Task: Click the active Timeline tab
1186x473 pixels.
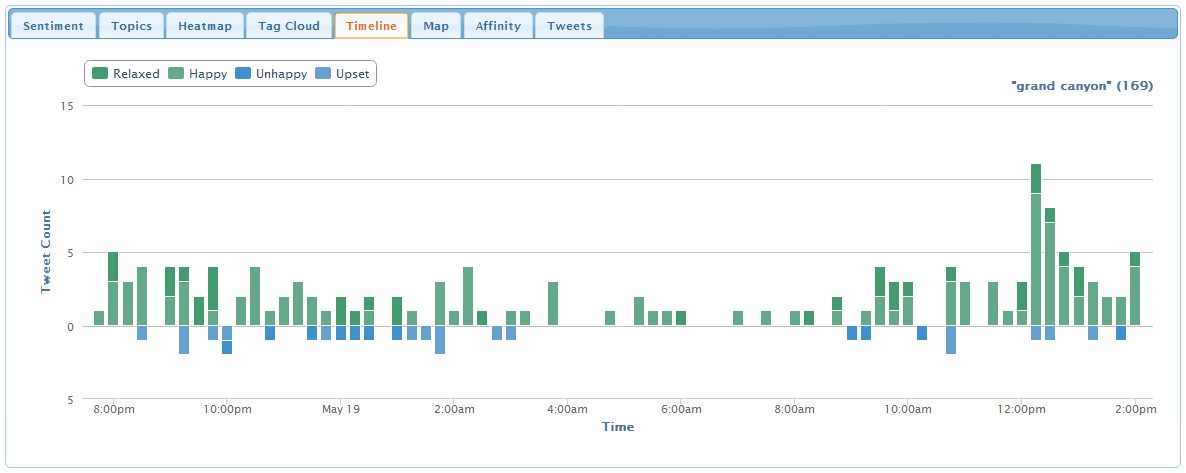Action: [371, 26]
